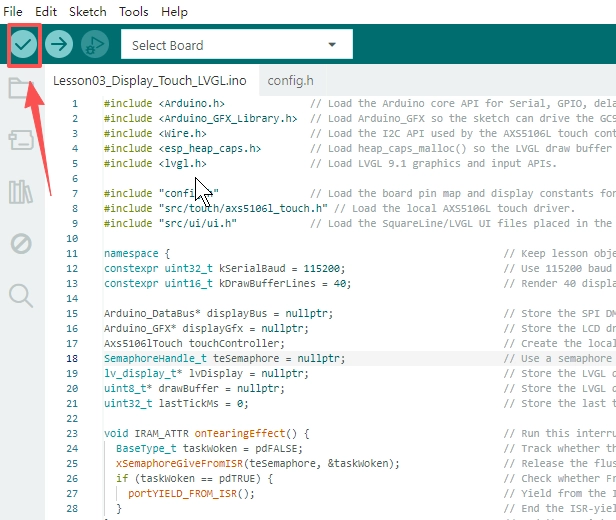Click SemaphoreHandle_t teSemaphore line

224,359
